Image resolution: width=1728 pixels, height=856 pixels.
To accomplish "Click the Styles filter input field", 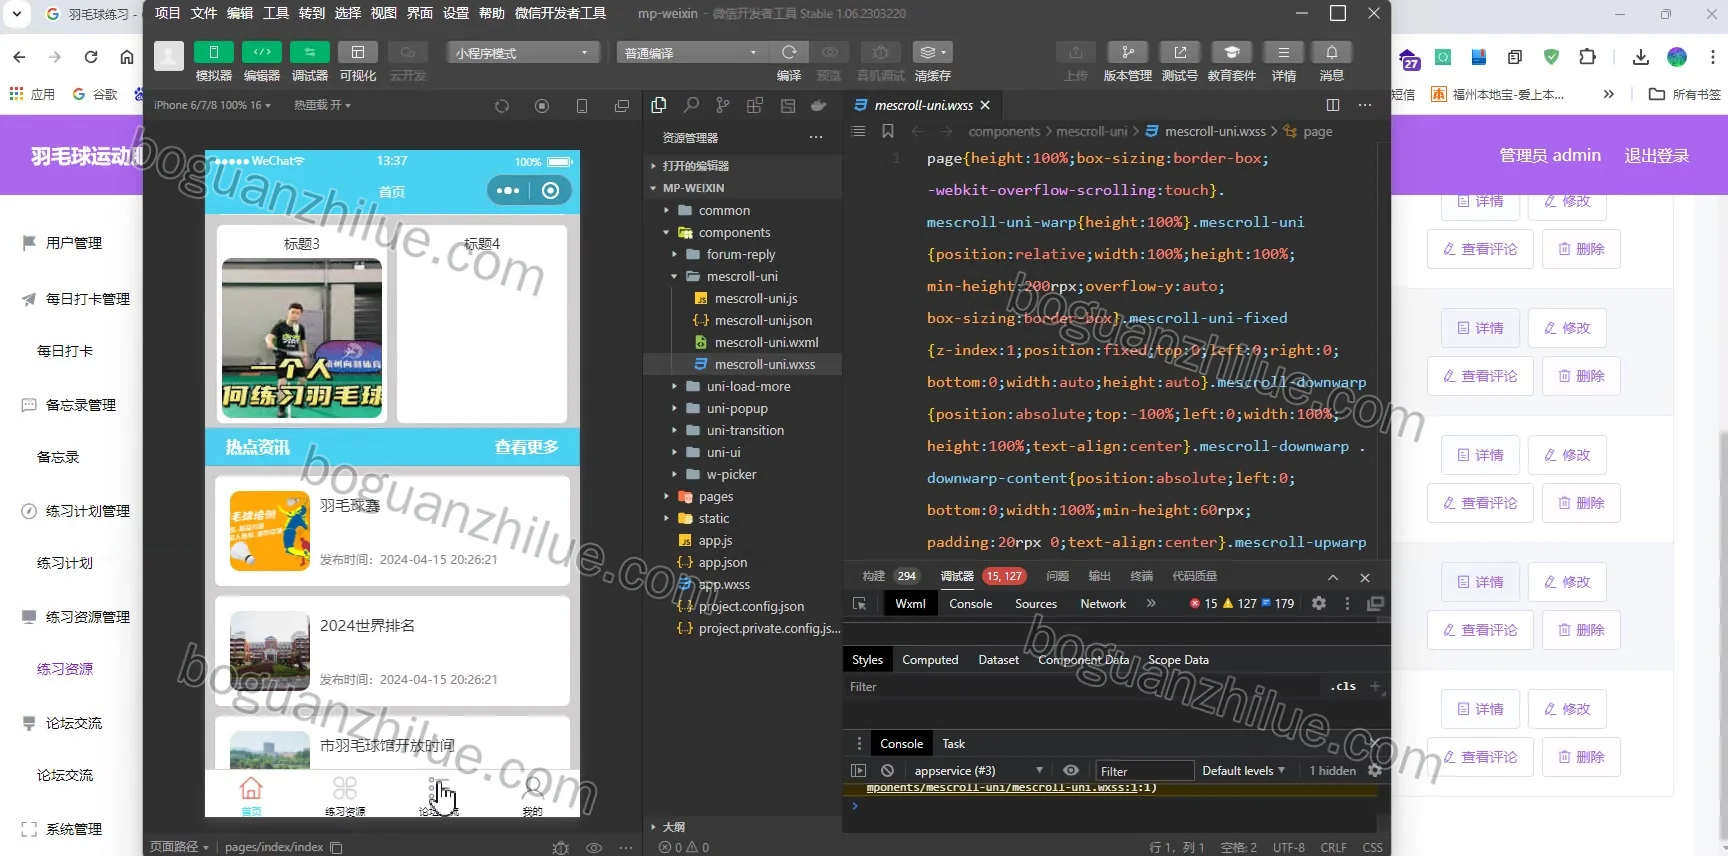I will (1084, 687).
